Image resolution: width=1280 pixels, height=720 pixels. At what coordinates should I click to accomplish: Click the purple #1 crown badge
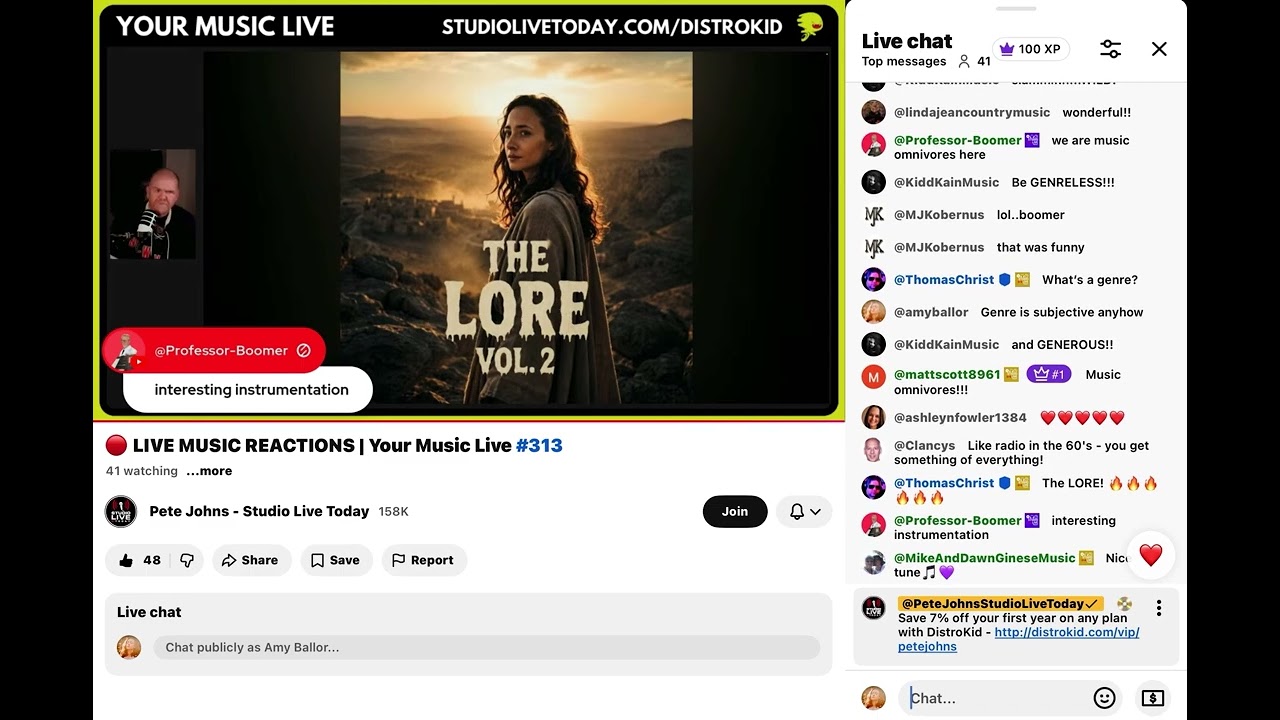point(1048,374)
